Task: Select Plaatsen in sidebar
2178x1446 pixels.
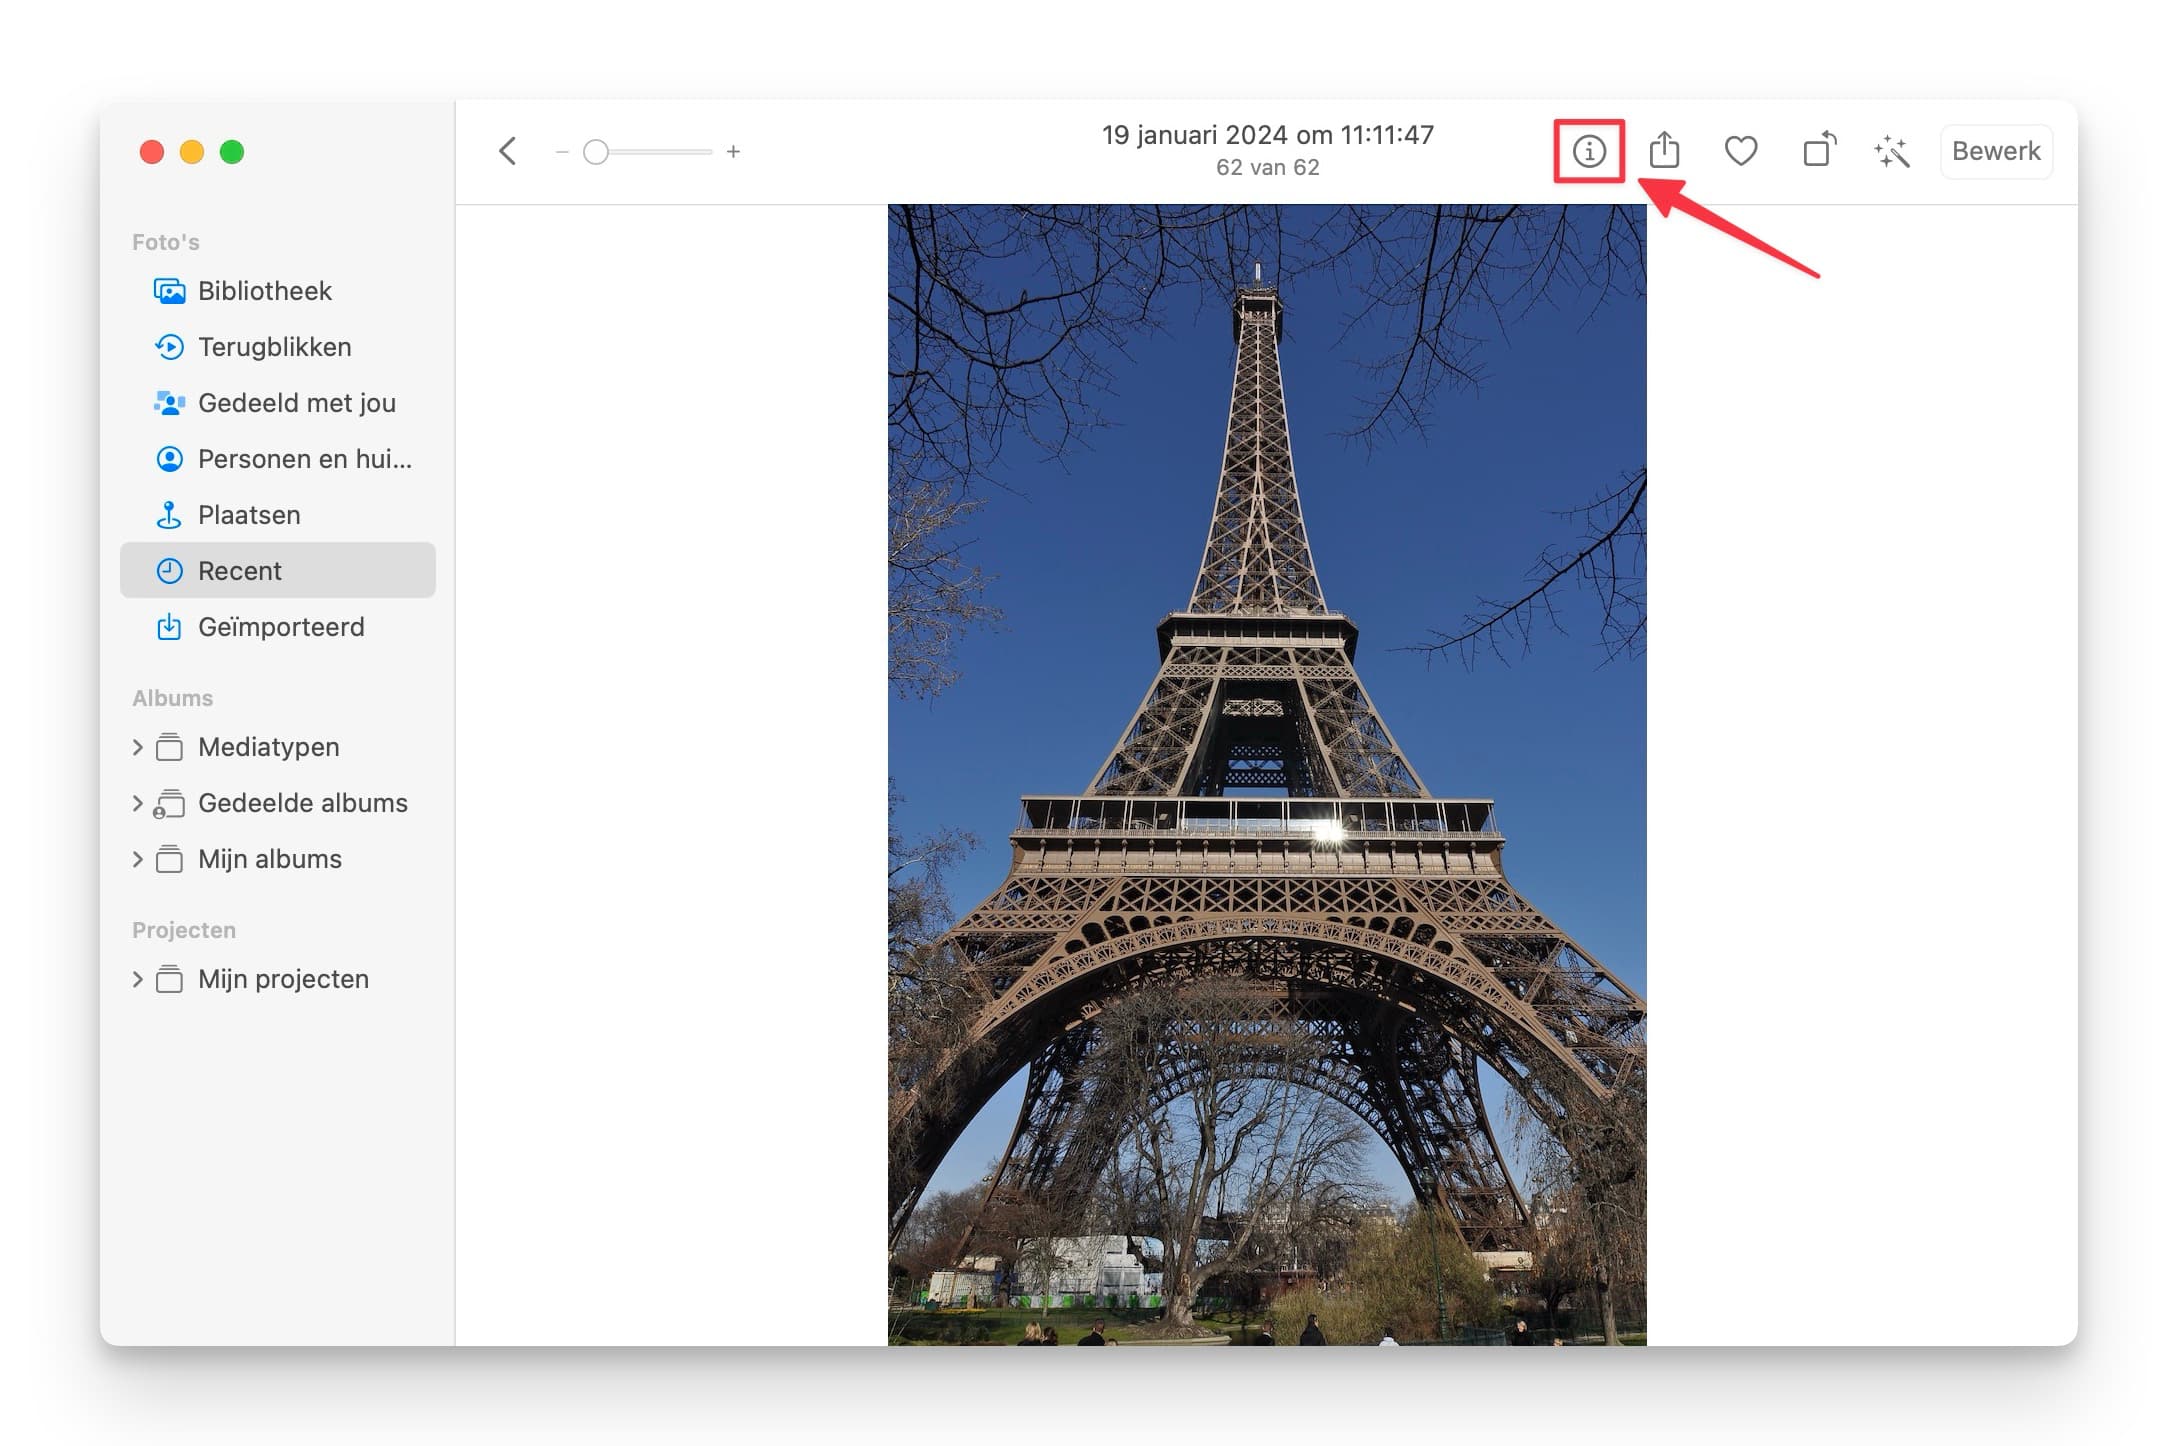Action: (278, 515)
